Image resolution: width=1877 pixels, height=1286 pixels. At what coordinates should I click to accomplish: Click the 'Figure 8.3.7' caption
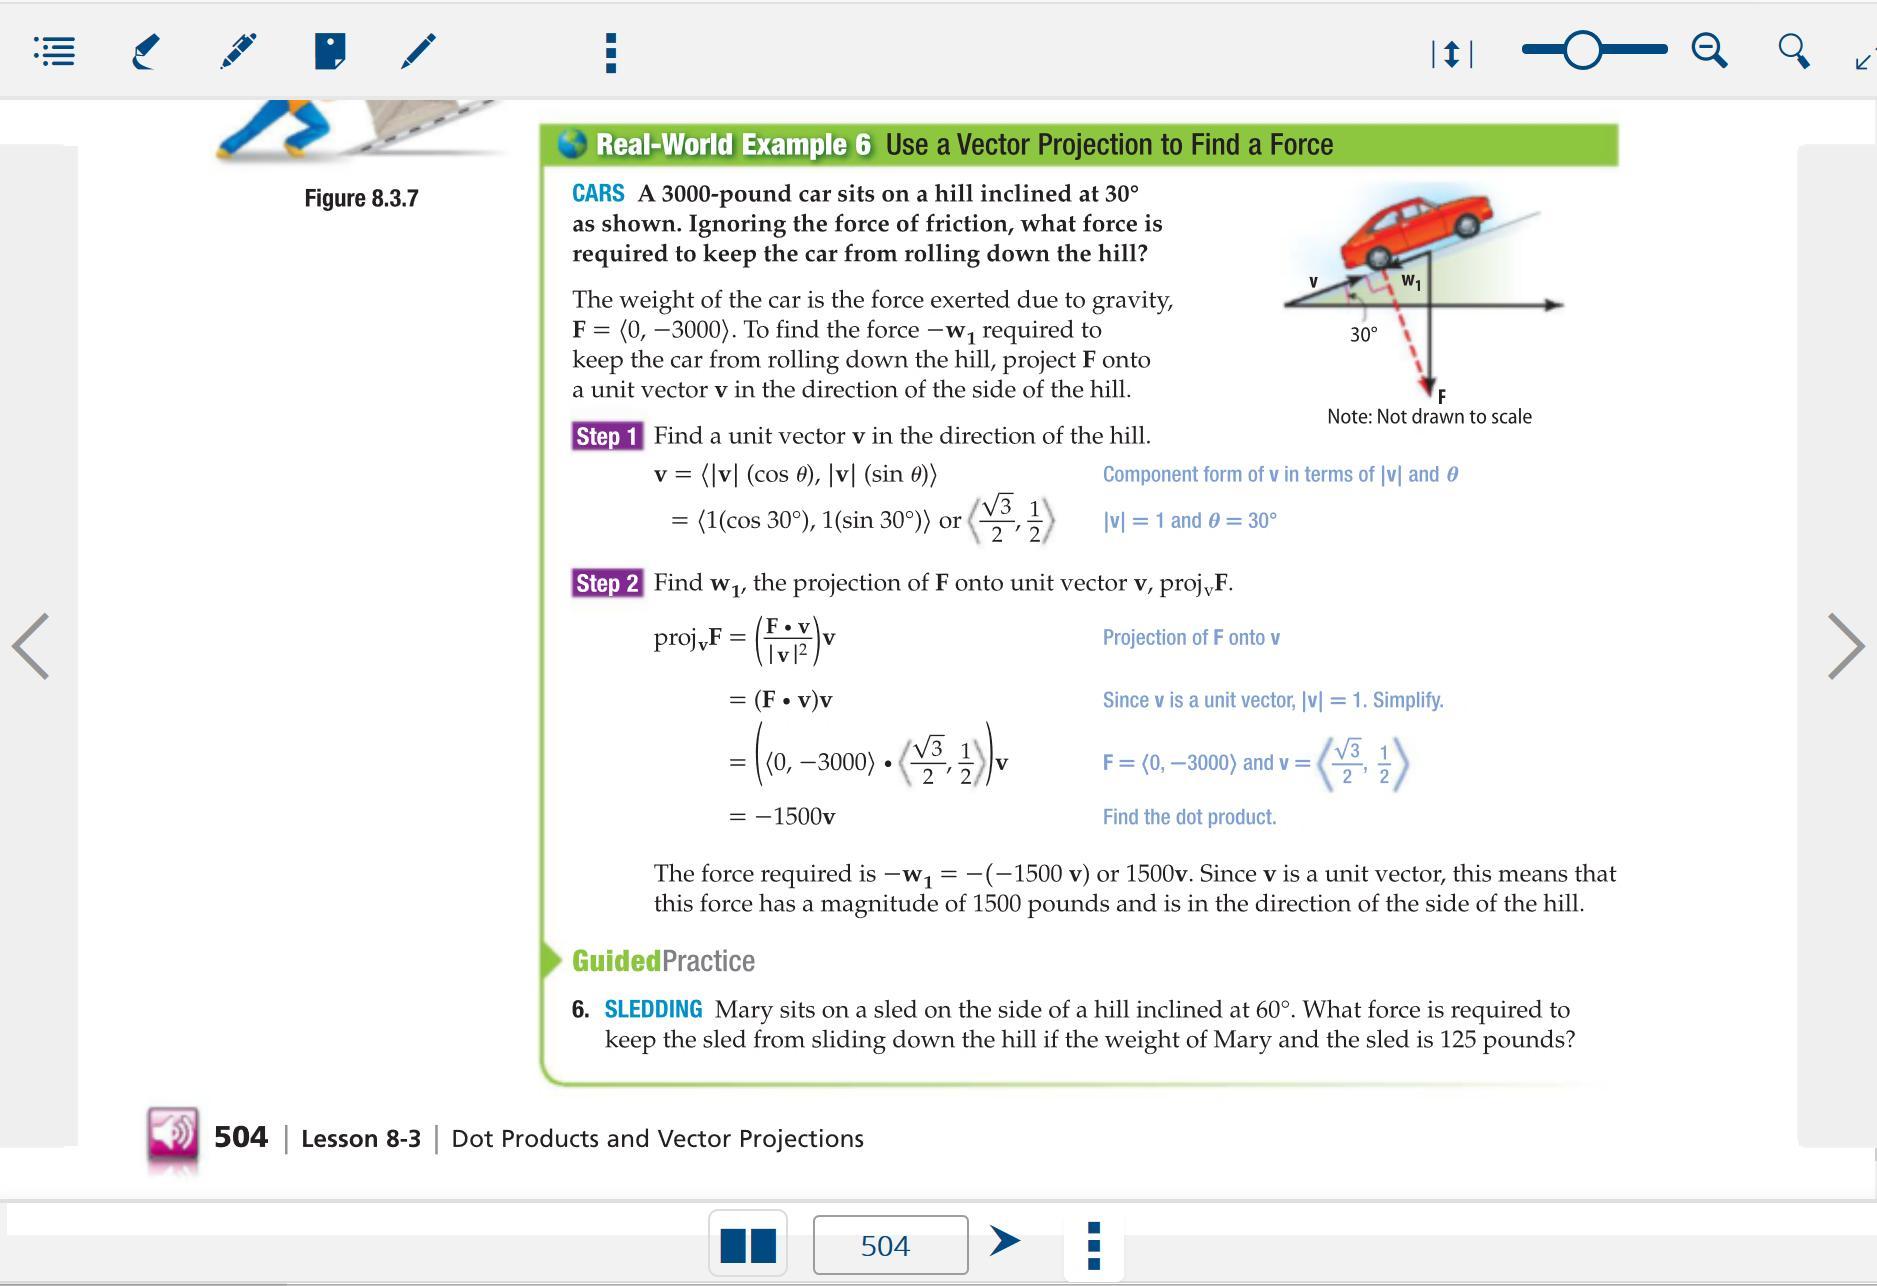point(361,198)
